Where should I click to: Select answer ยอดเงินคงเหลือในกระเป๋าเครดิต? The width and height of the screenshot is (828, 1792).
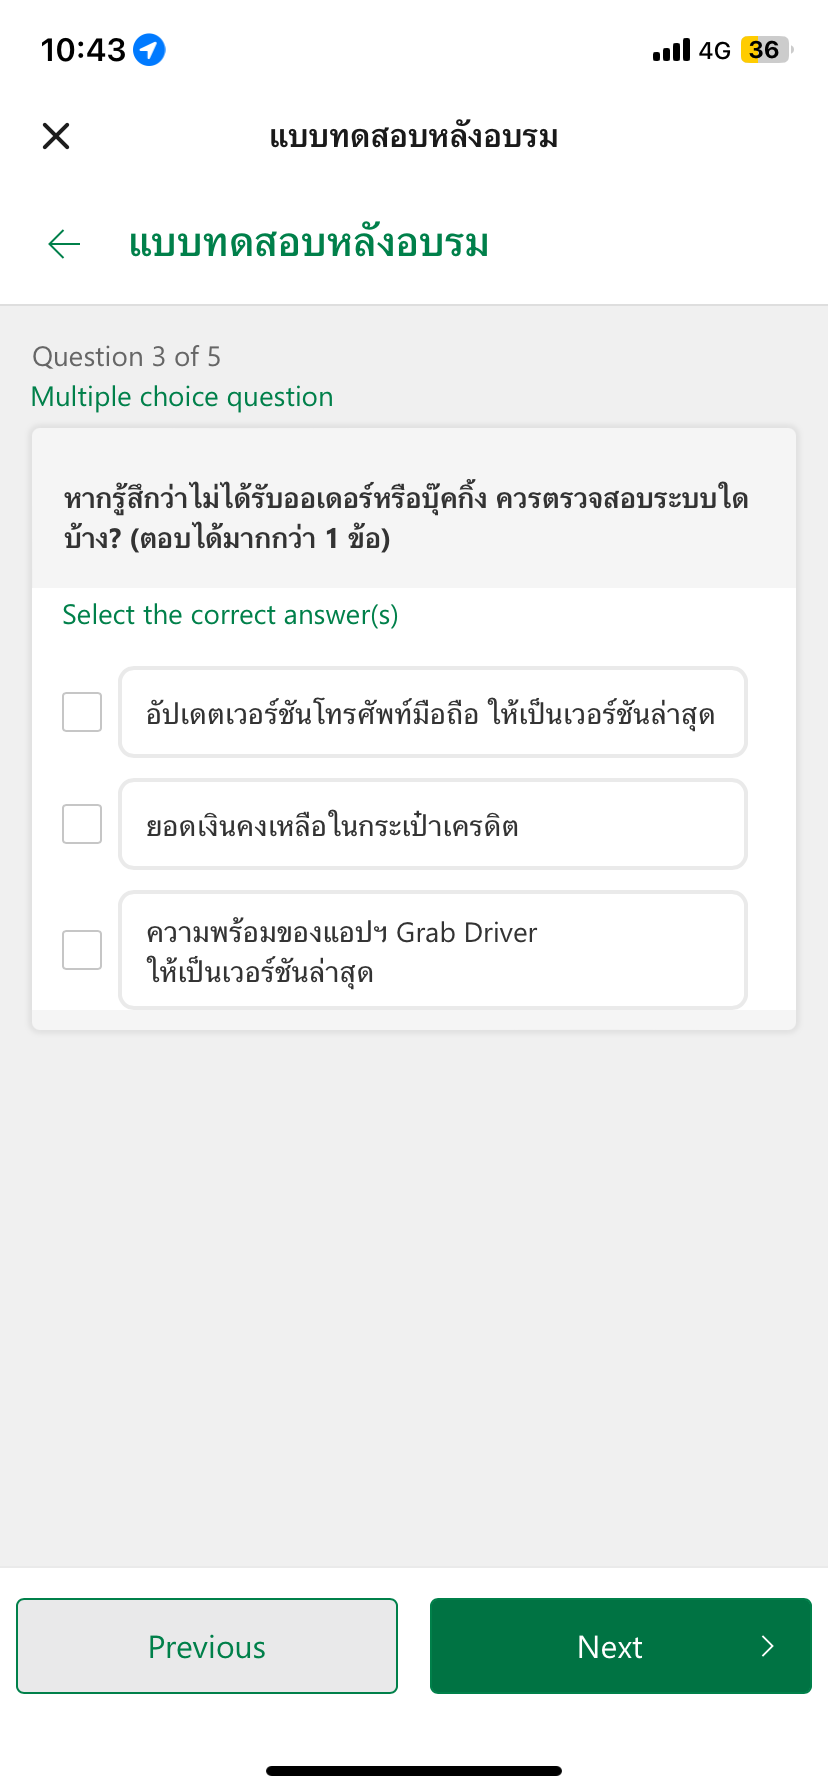point(433,824)
